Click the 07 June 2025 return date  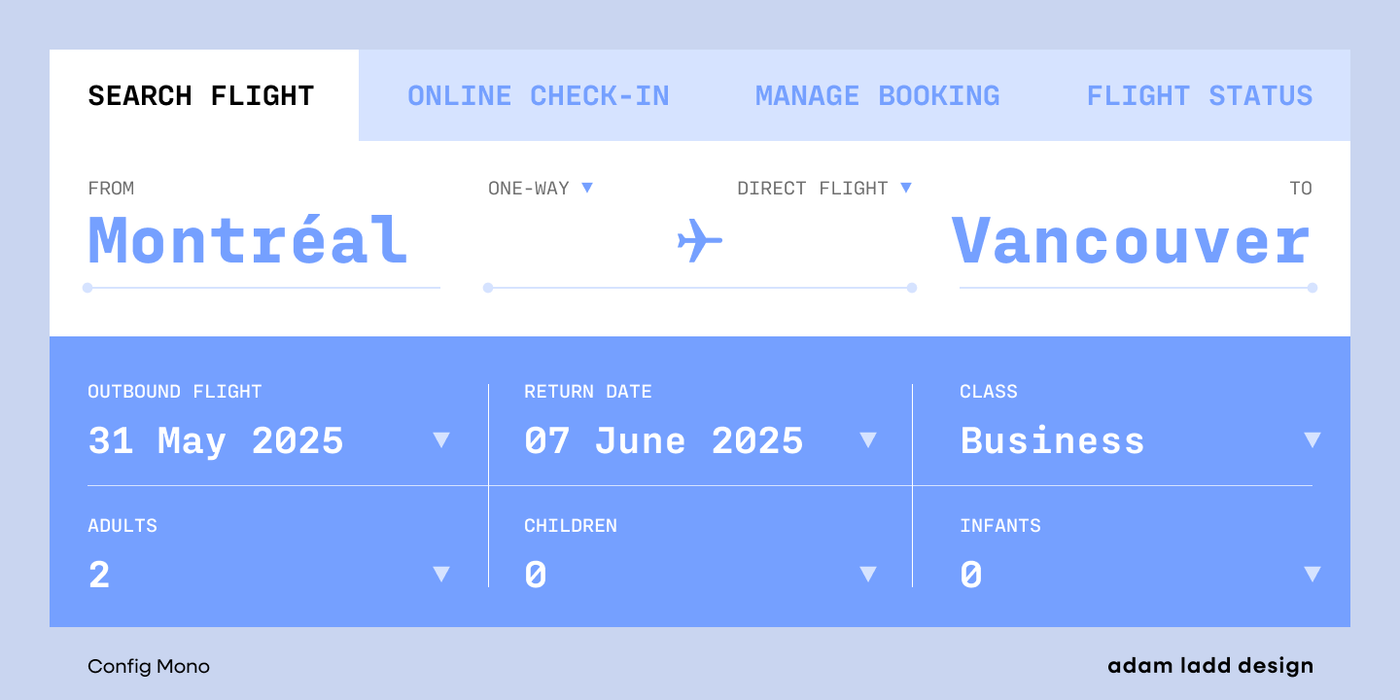(664, 441)
